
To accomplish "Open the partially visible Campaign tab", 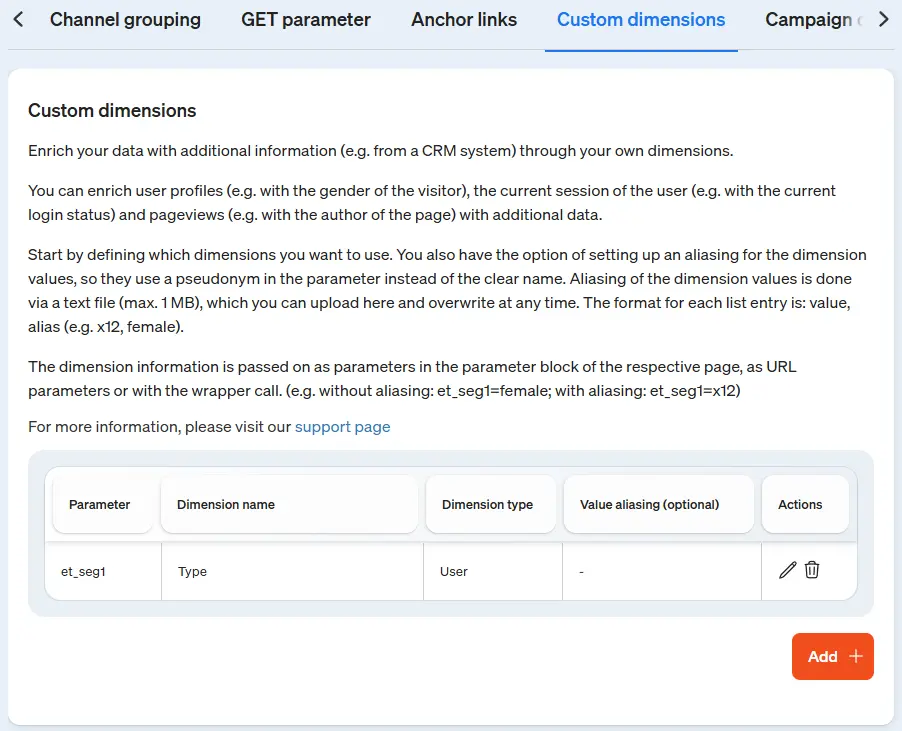I will click(810, 20).
